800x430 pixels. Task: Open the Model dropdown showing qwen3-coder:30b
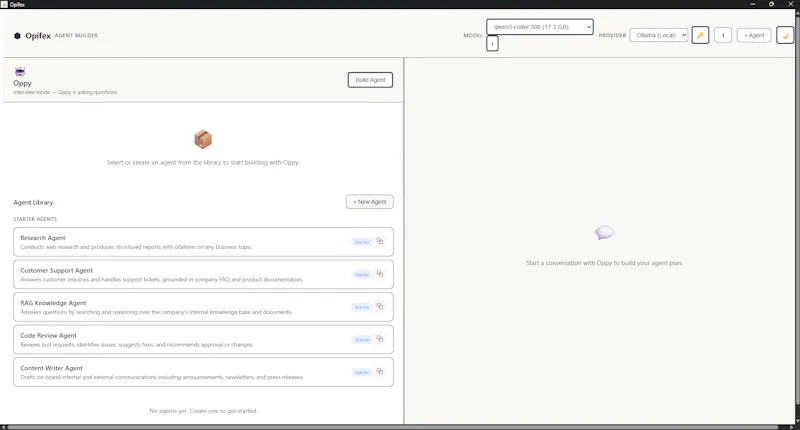[540, 27]
